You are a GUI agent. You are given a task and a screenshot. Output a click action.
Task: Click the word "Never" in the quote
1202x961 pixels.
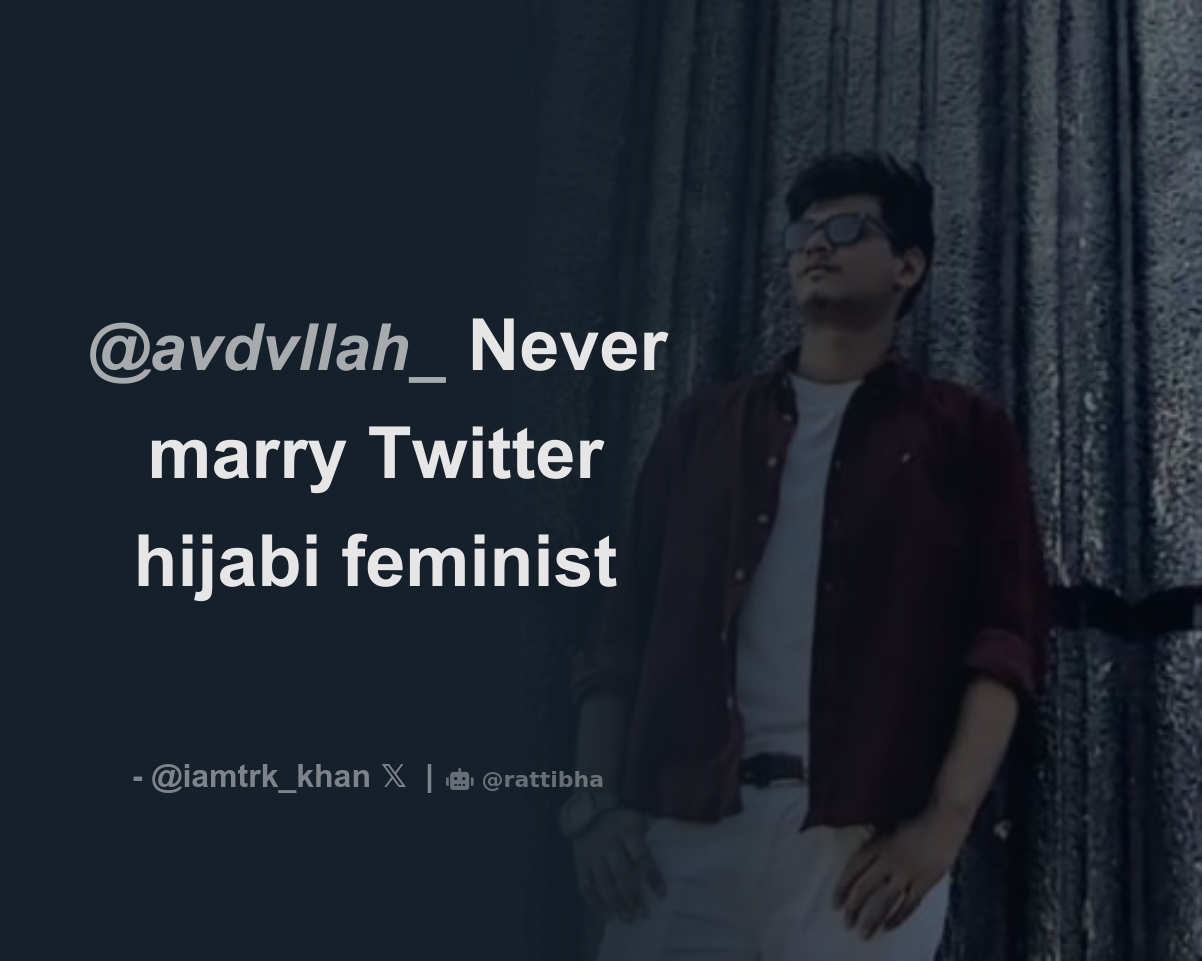[x=567, y=347]
